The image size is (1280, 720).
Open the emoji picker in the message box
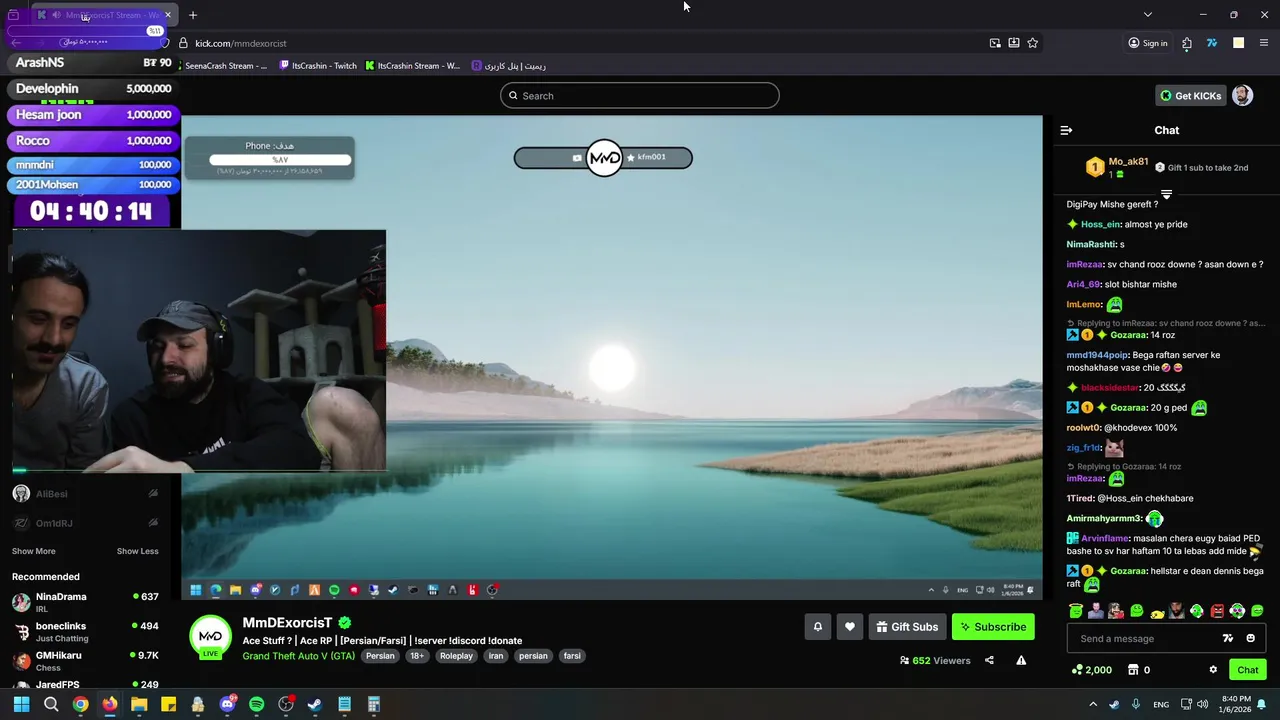pyautogui.click(x=1250, y=638)
